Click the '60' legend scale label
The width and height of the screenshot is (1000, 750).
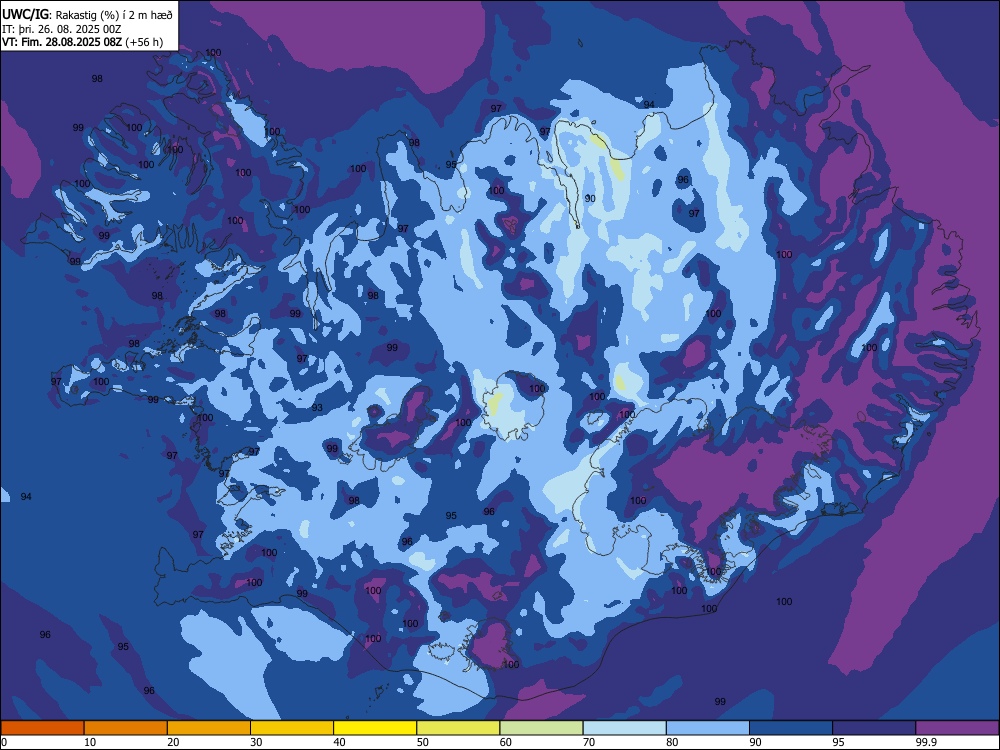tap(506, 742)
